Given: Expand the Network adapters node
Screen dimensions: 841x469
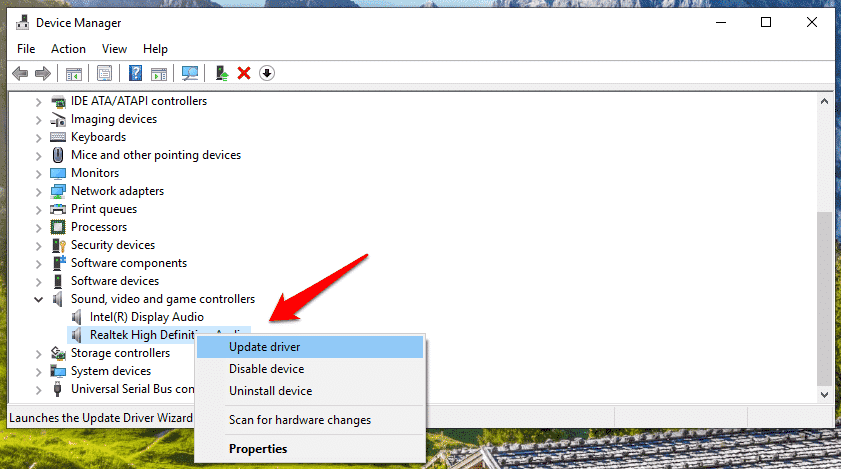Looking at the screenshot, I should [x=38, y=192].
